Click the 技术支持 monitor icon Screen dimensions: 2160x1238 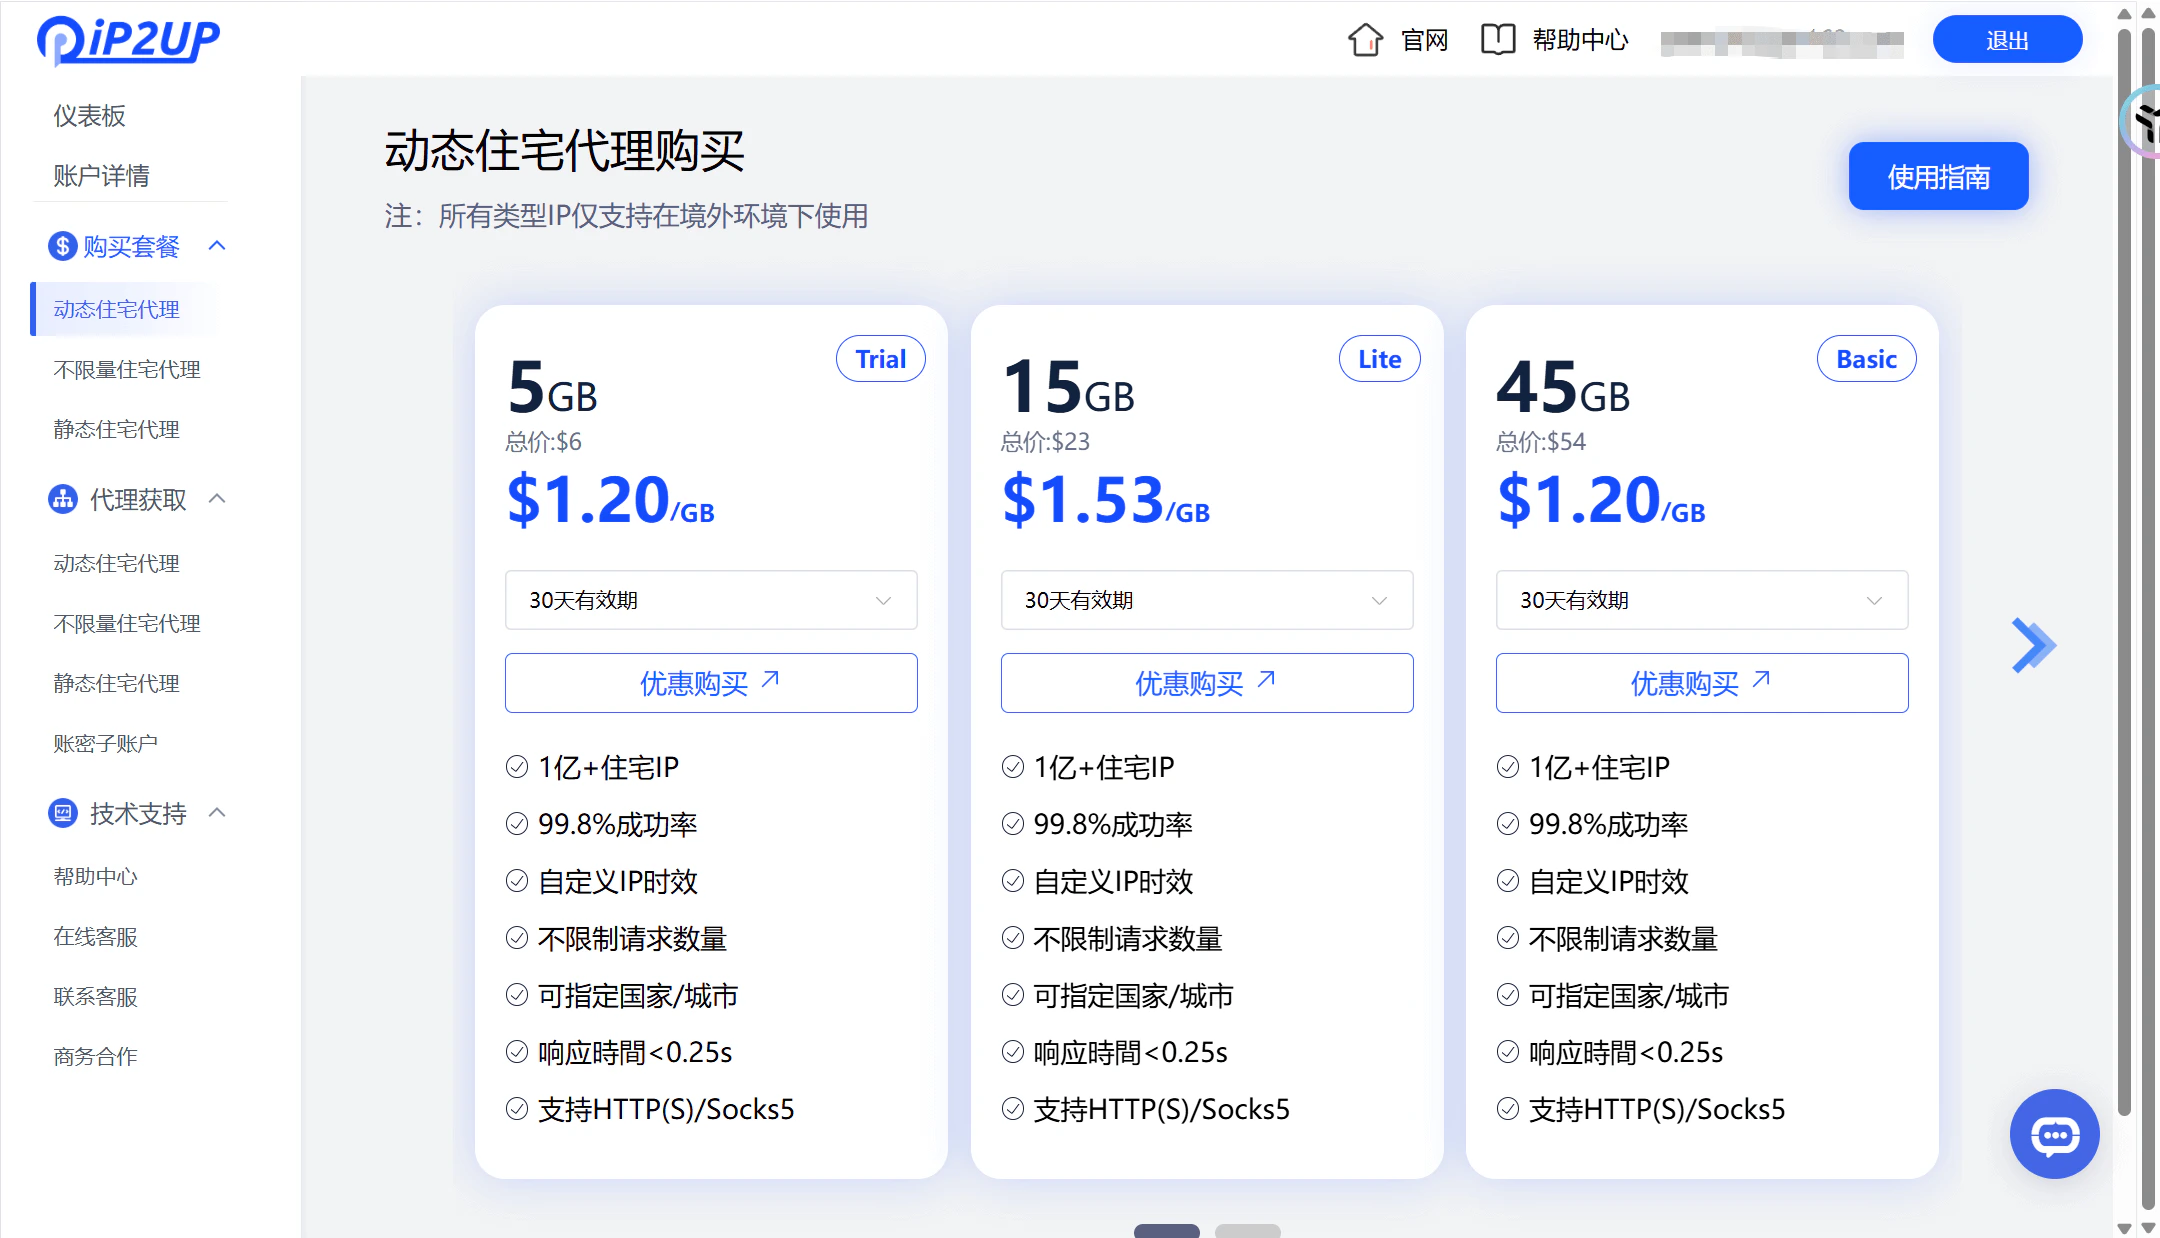[63, 813]
